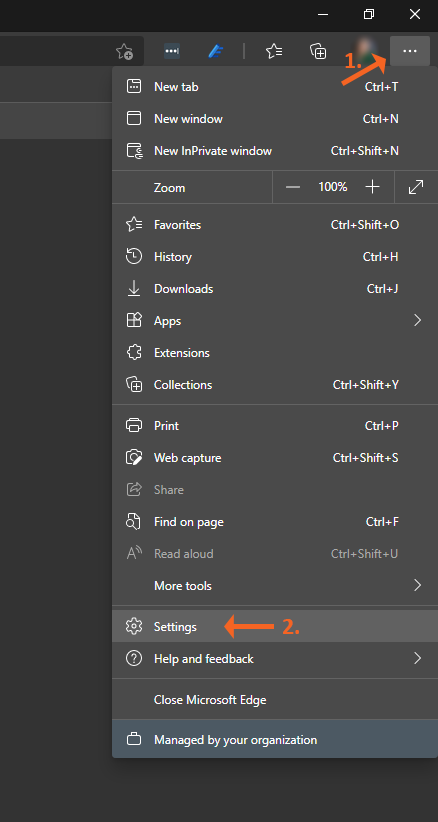
Task: Click the Find on page magnifier icon
Action: (134, 521)
